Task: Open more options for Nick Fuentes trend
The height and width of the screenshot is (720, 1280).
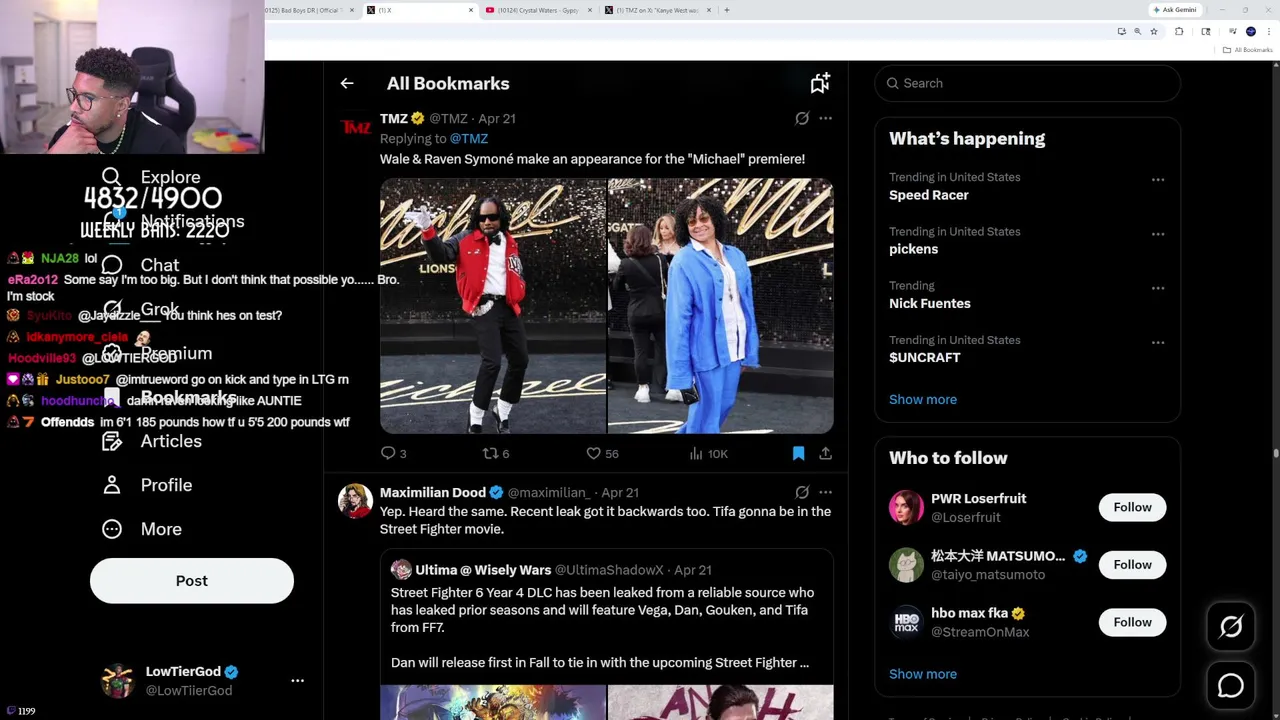Action: click(1158, 288)
